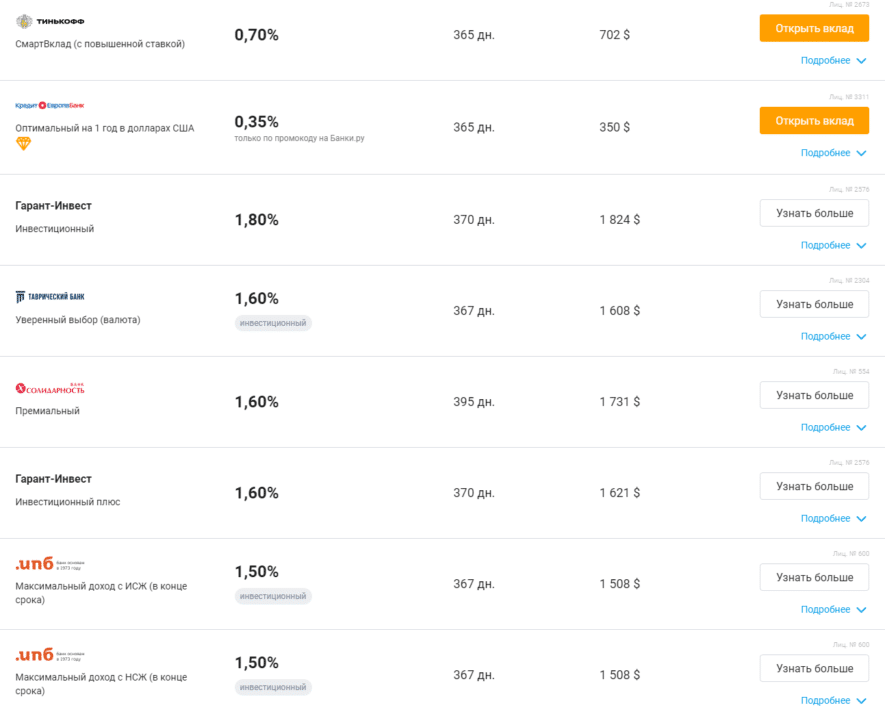Expand Подробнее for Tinkoff СмартВклад

pos(833,61)
